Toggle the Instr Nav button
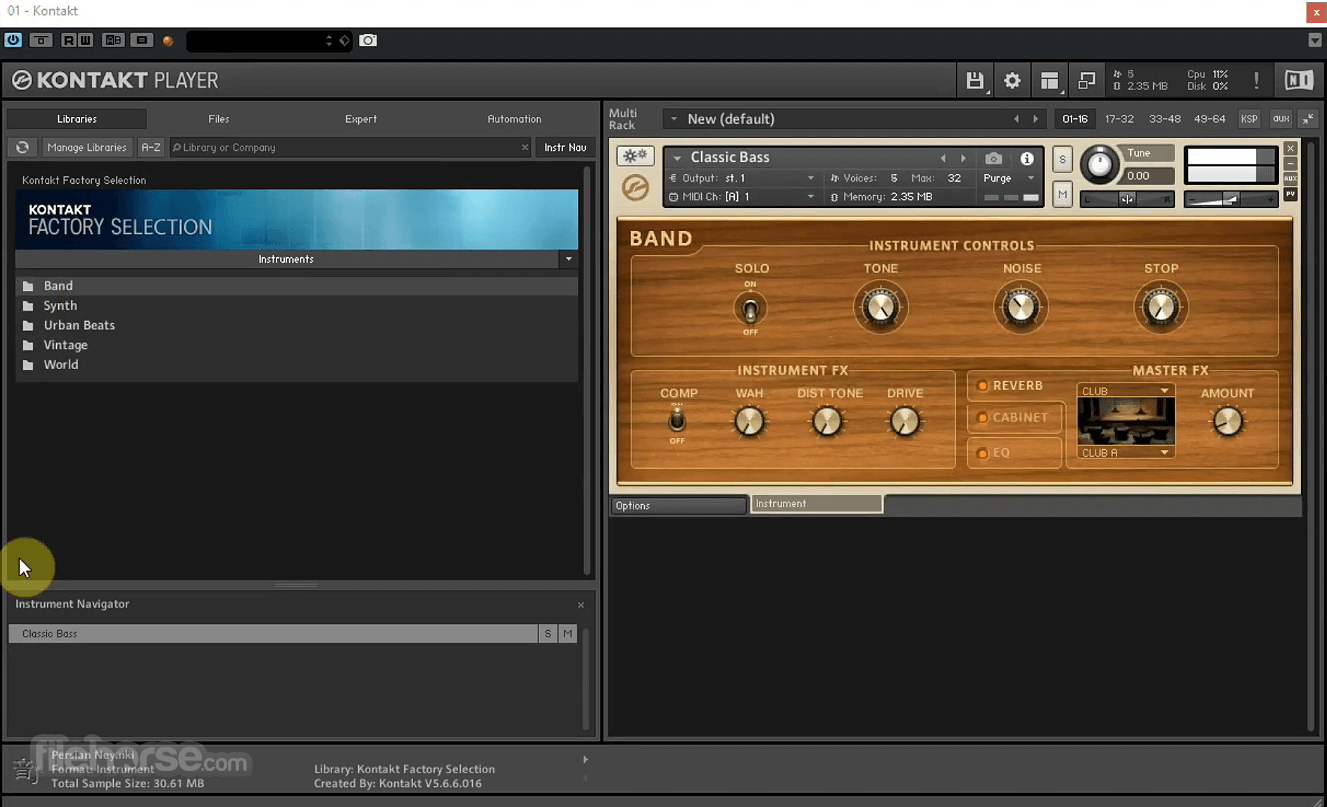 coord(565,147)
